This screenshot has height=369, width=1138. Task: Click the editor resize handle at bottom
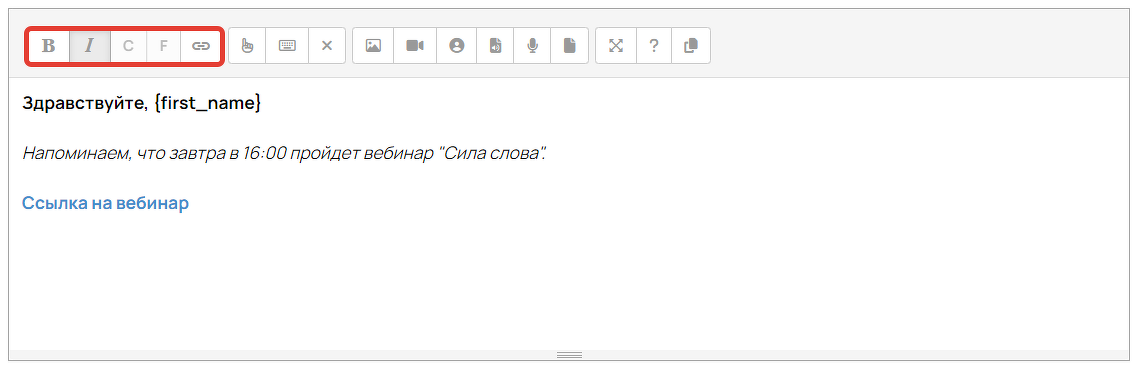tap(569, 355)
